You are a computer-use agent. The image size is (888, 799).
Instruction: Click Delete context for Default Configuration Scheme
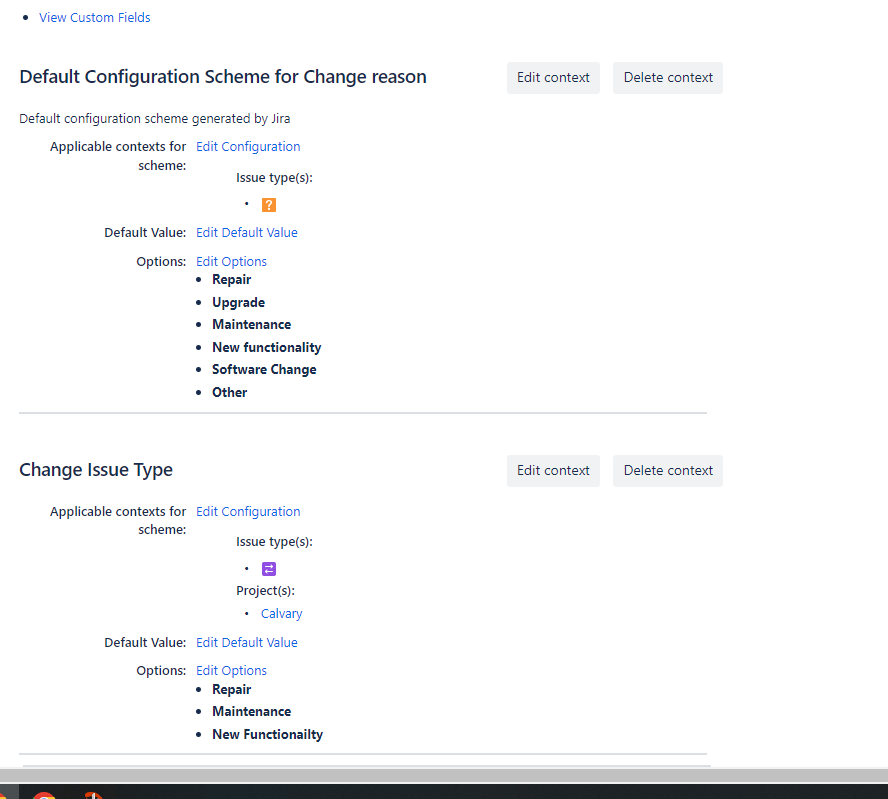click(668, 78)
